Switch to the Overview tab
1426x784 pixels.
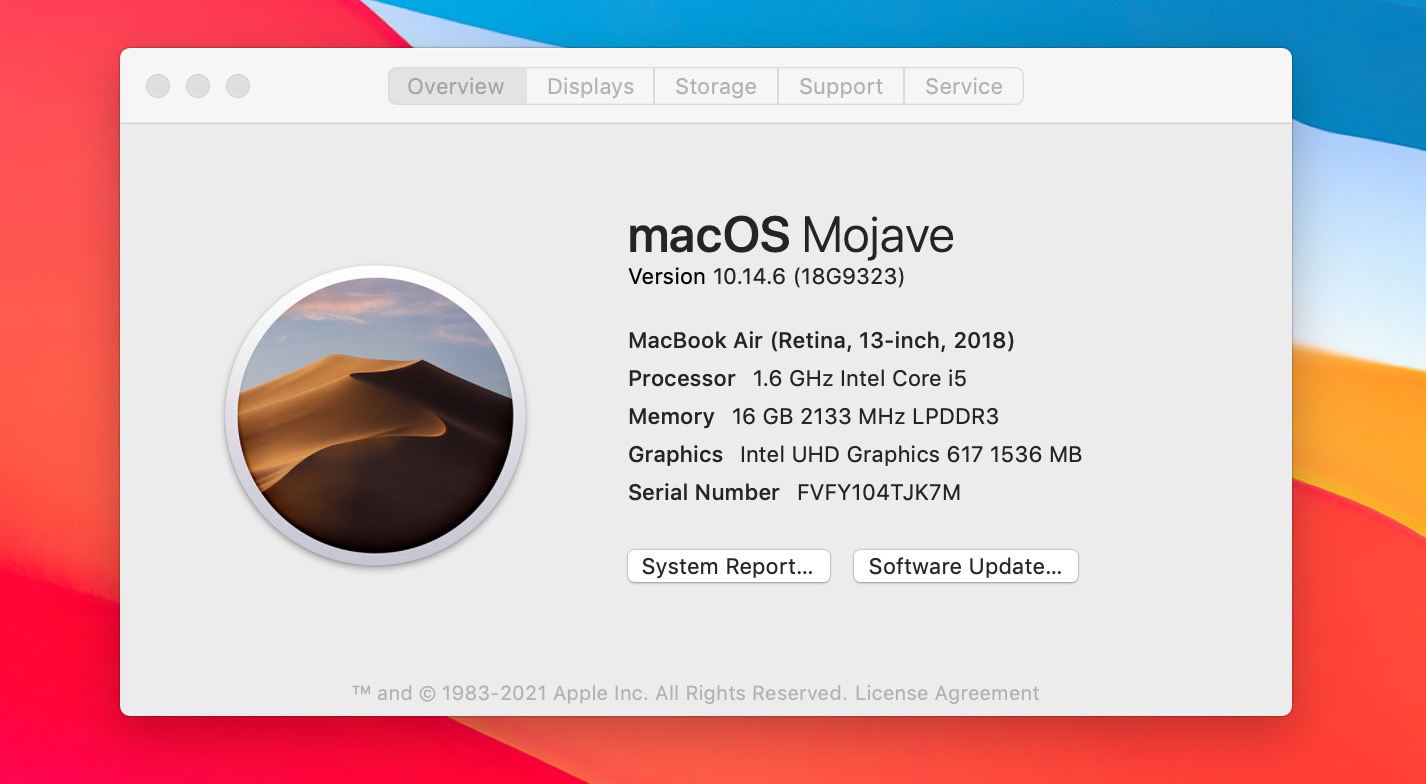point(457,86)
